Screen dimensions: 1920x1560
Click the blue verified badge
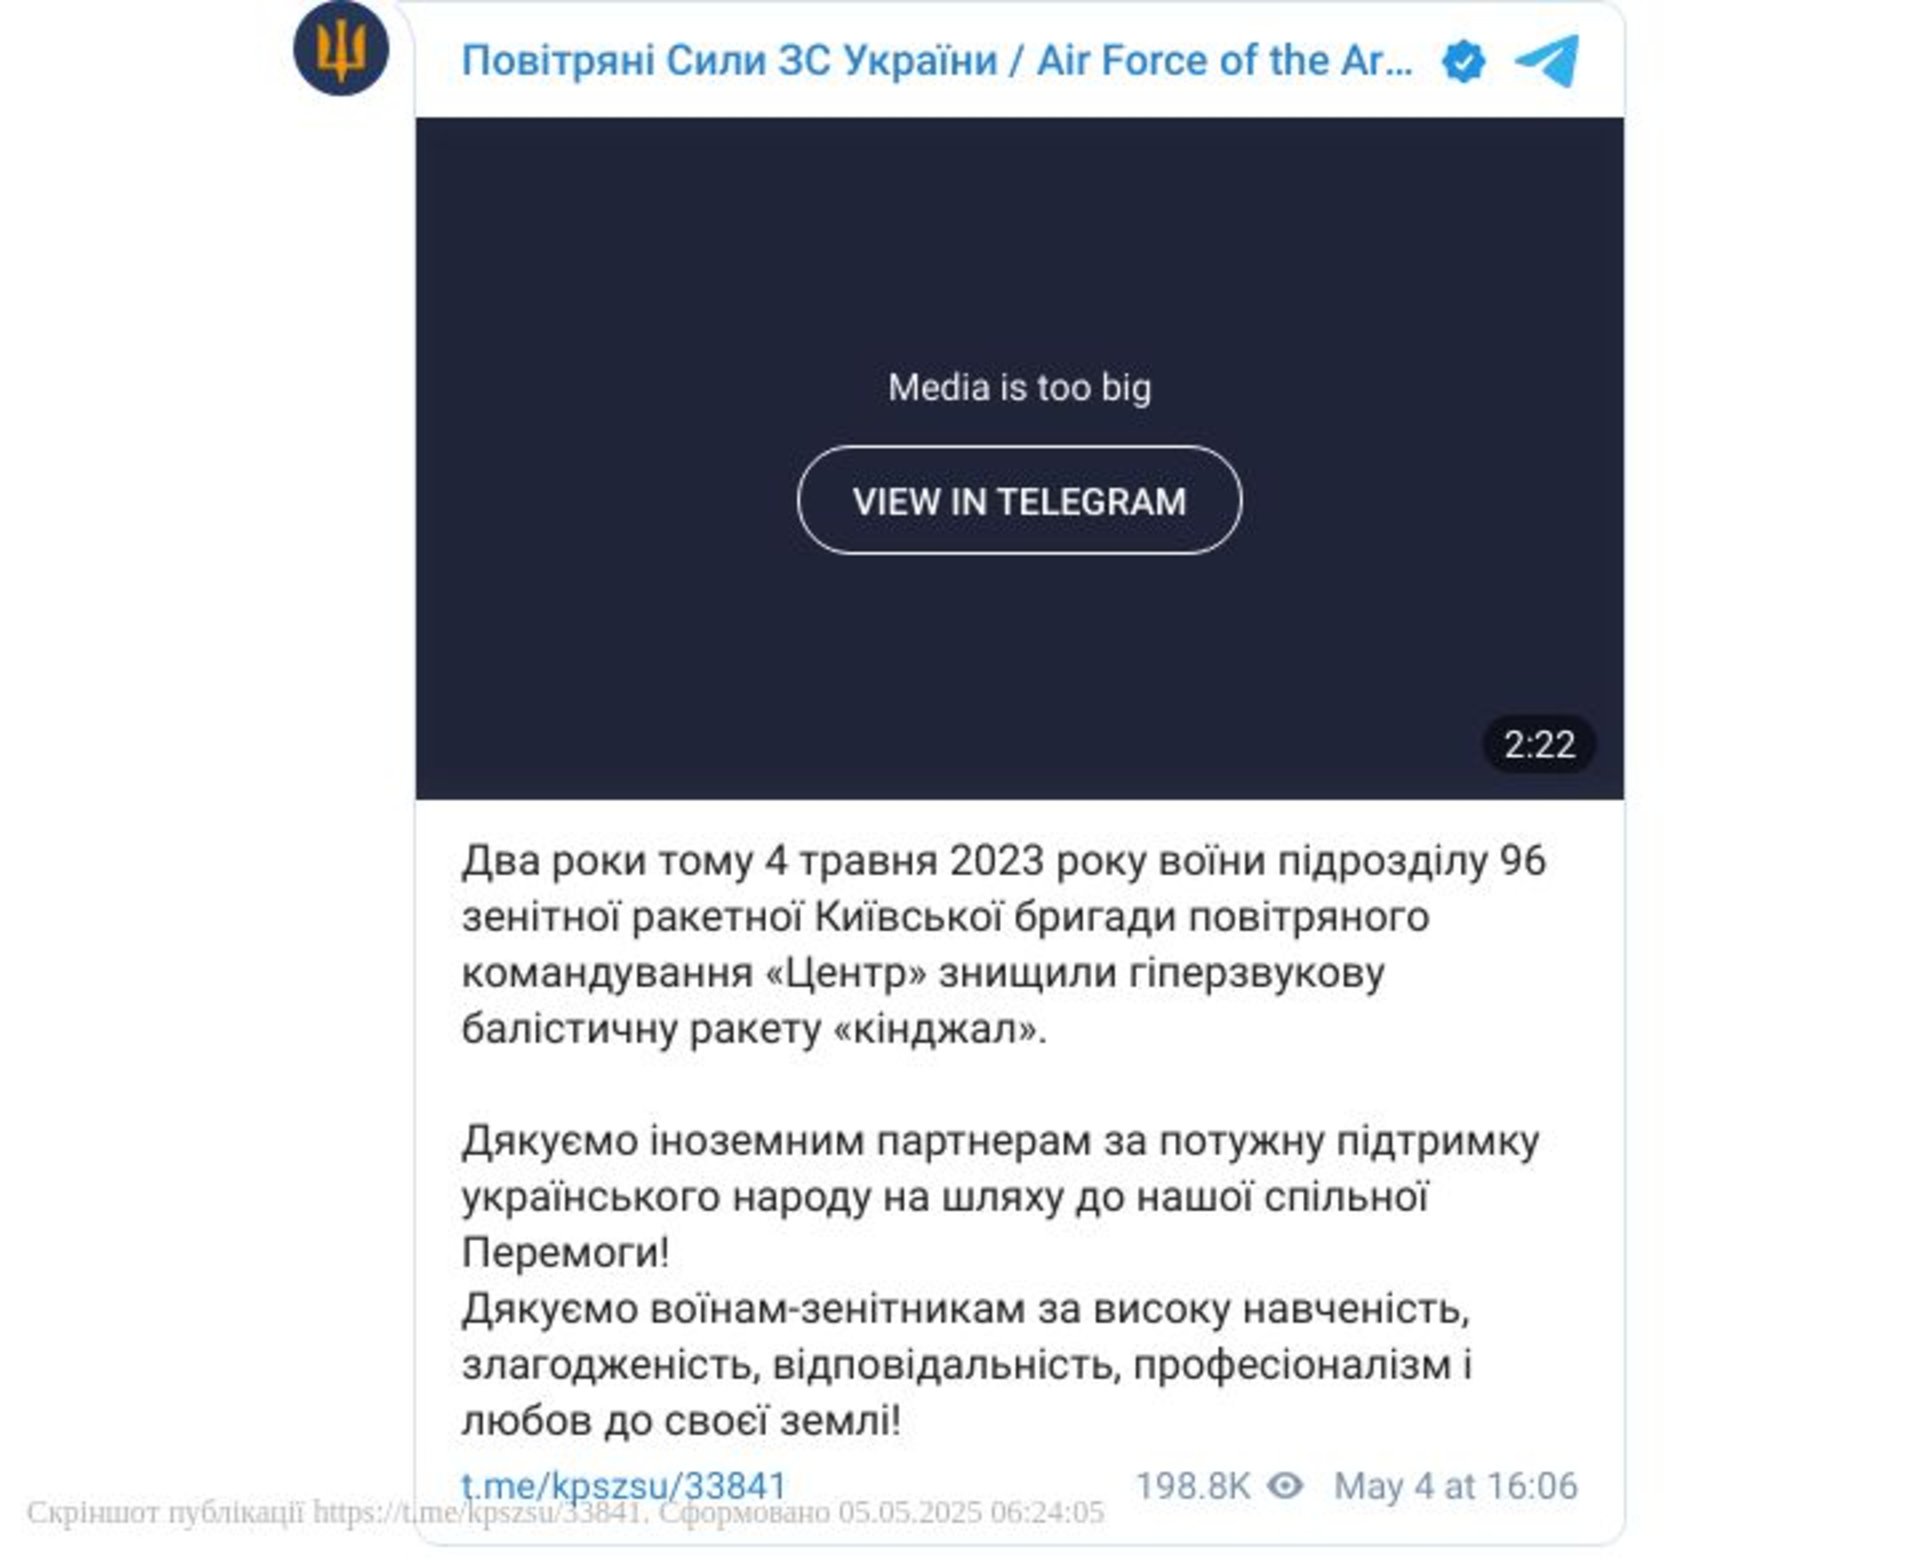1463,62
